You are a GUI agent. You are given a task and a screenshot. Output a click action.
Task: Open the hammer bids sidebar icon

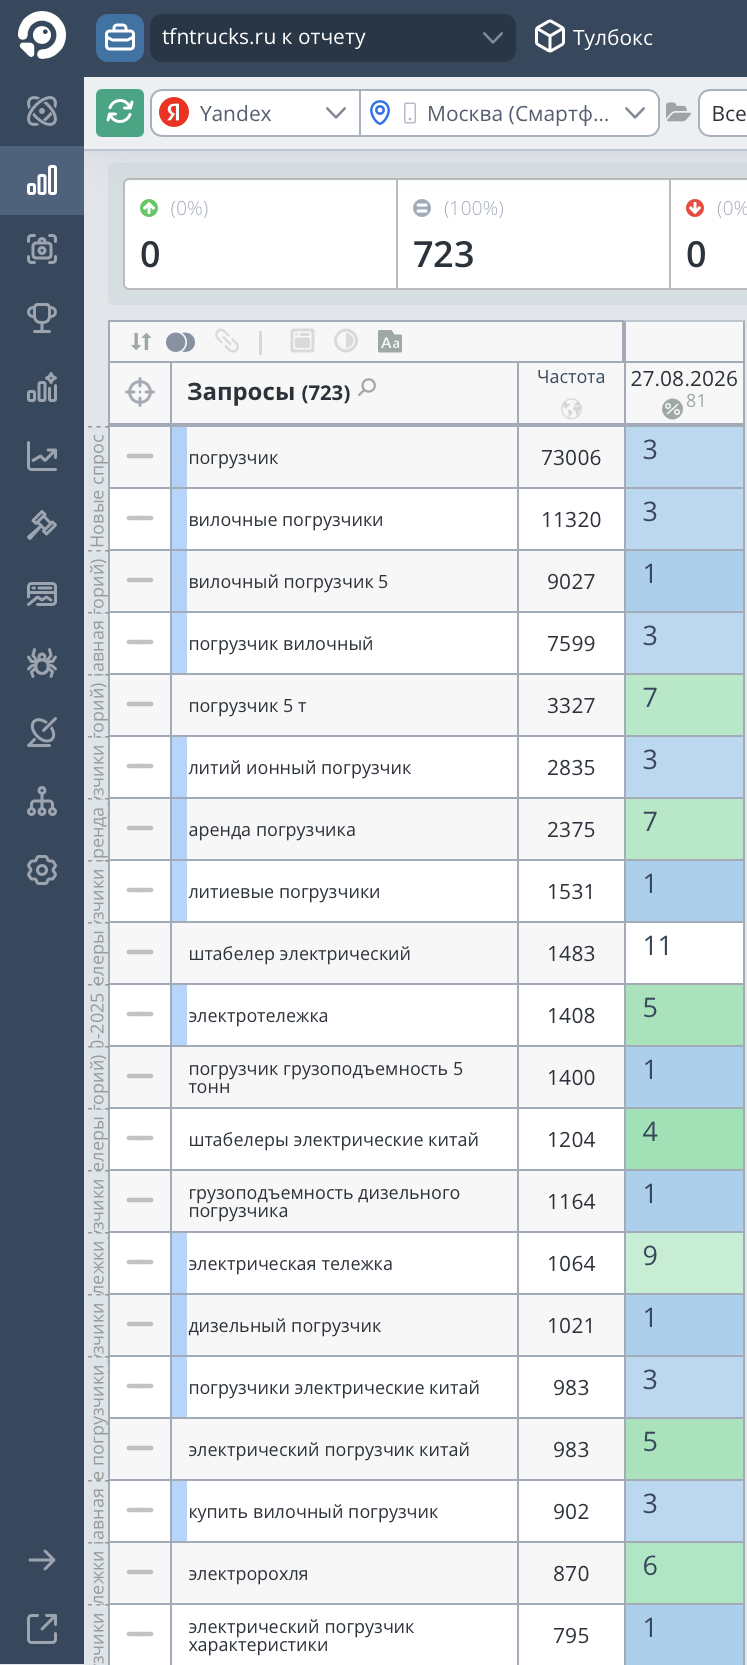coord(42,525)
